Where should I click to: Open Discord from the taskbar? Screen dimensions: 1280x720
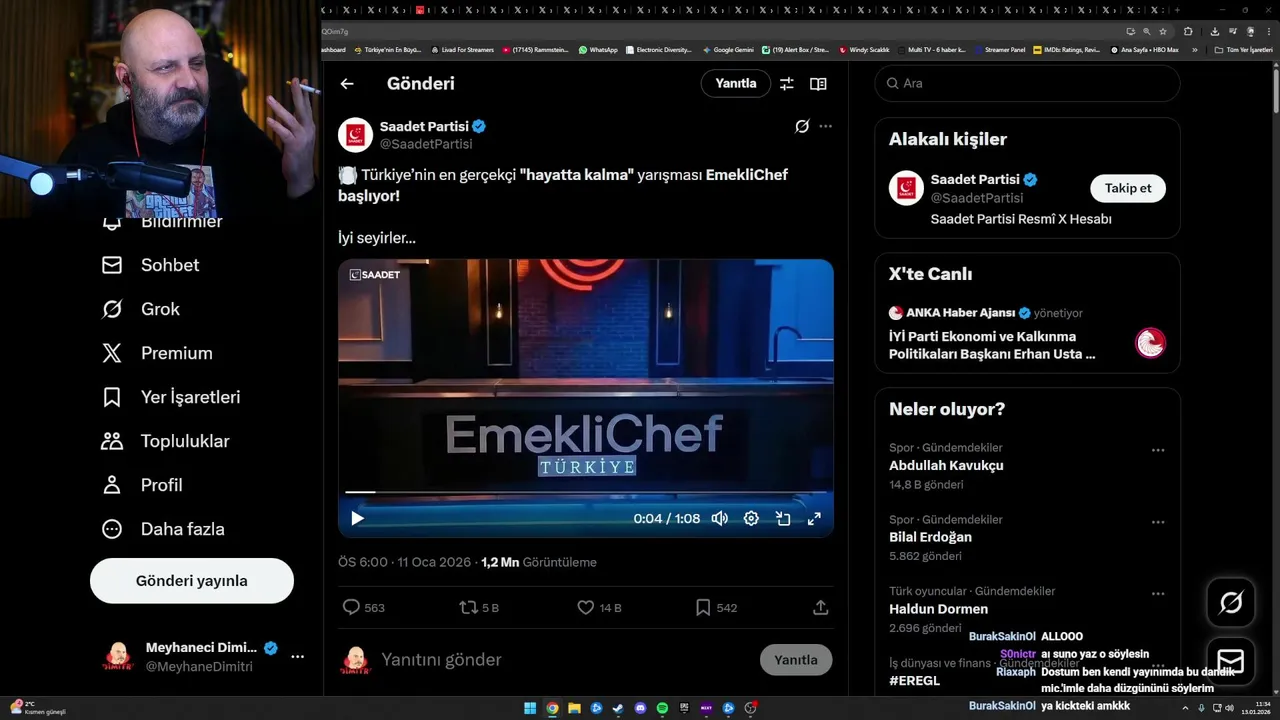click(x=640, y=708)
